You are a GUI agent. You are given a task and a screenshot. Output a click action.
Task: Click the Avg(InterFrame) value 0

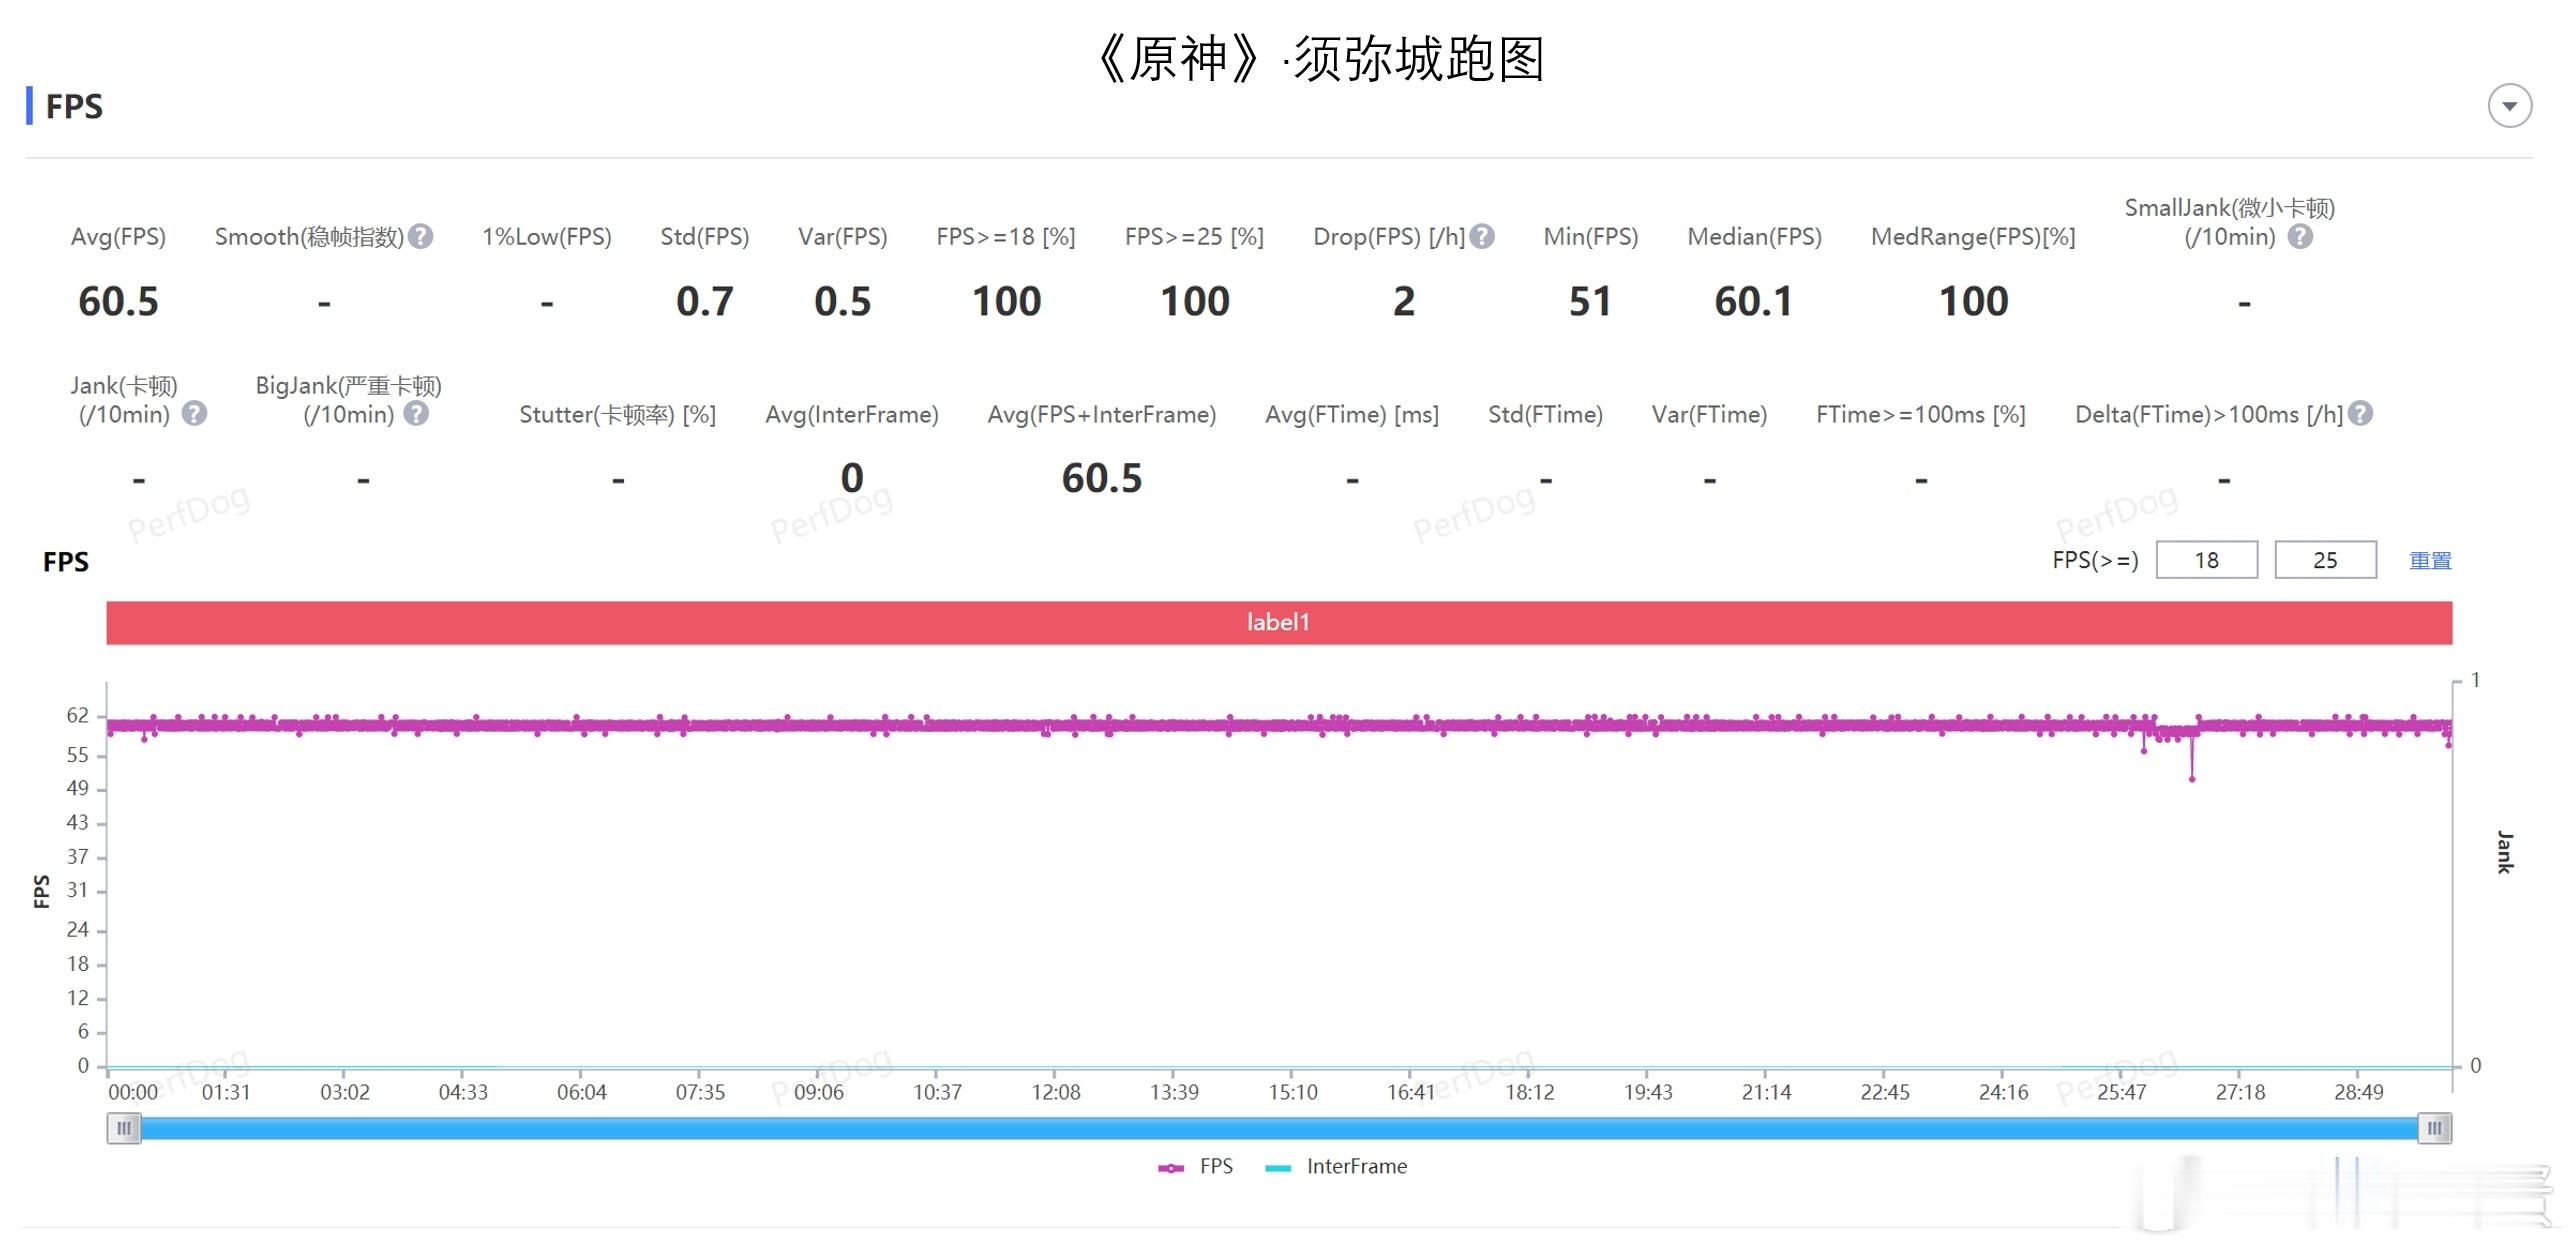click(x=851, y=478)
